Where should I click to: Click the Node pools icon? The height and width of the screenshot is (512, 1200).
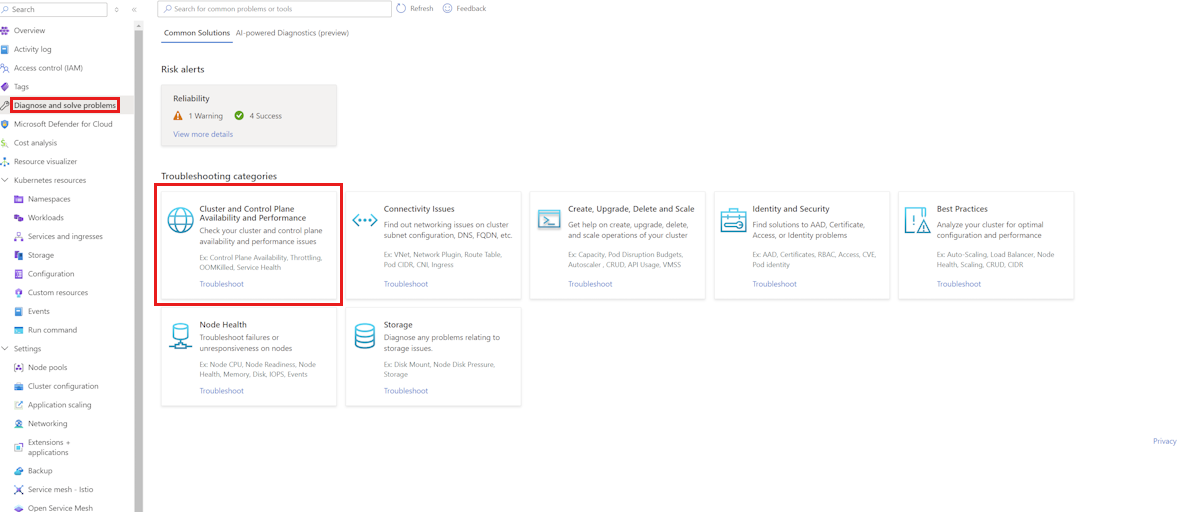tap(19, 368)
